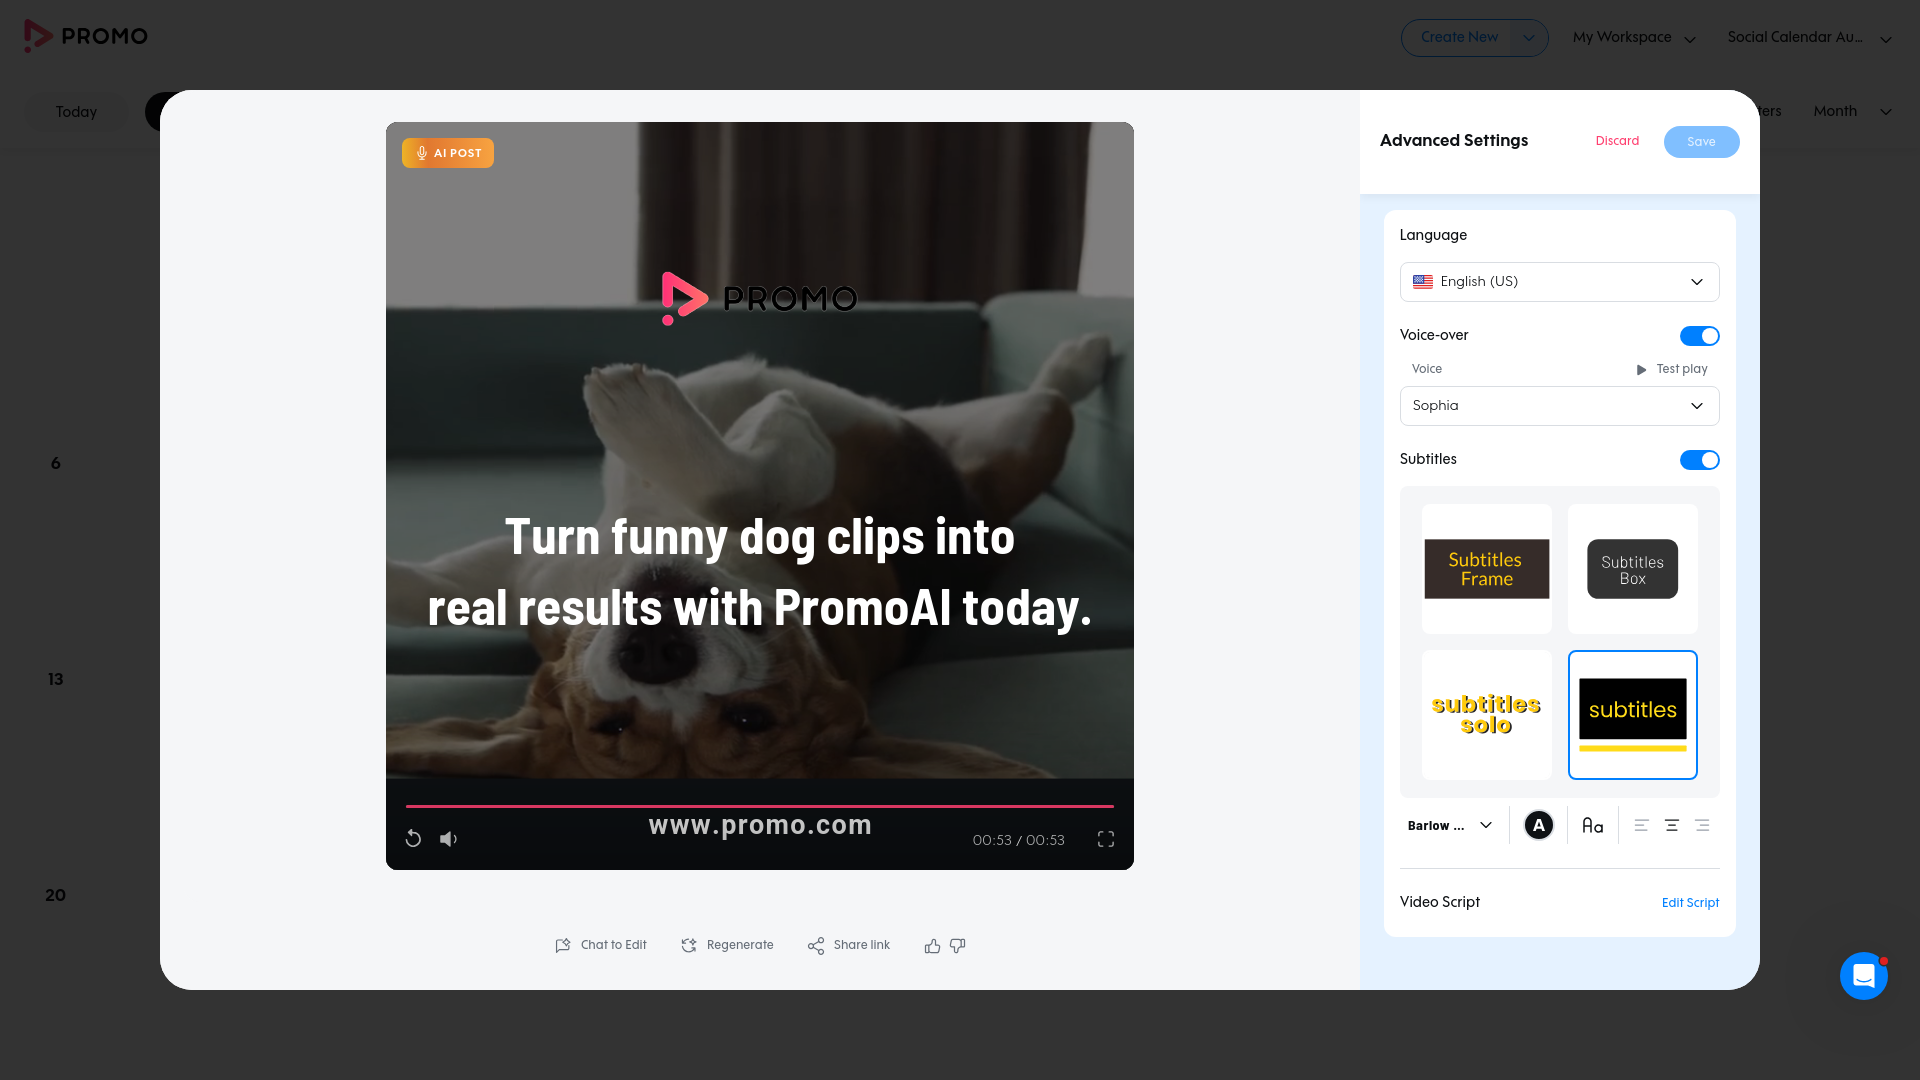
Task: Click the Edit Script link
Action: 1690,903
